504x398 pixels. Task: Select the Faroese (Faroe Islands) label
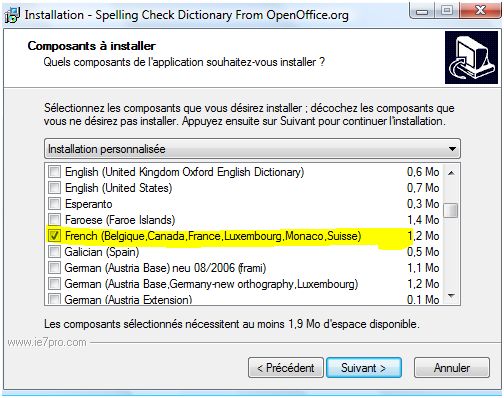point(120,220)
